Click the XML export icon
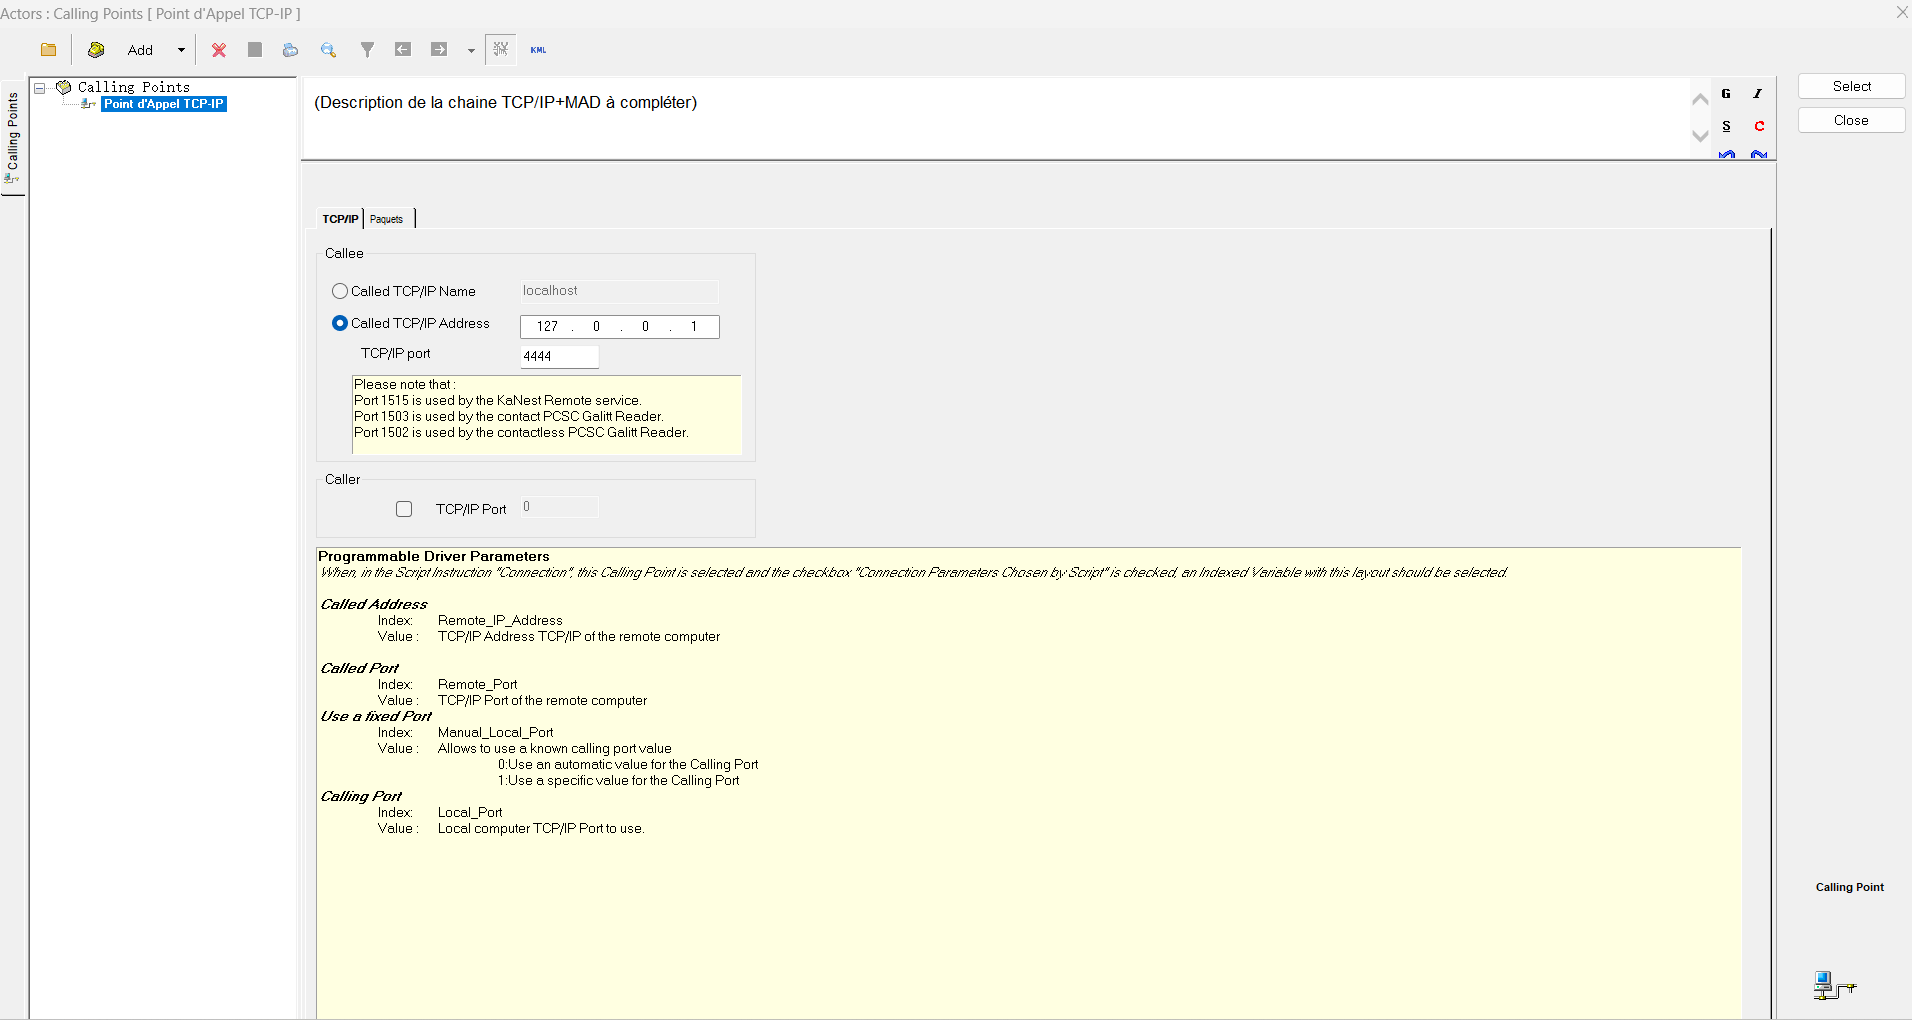Image resolution: width=1912 pixels, height=1020 pixels. [x=538, y=50]
